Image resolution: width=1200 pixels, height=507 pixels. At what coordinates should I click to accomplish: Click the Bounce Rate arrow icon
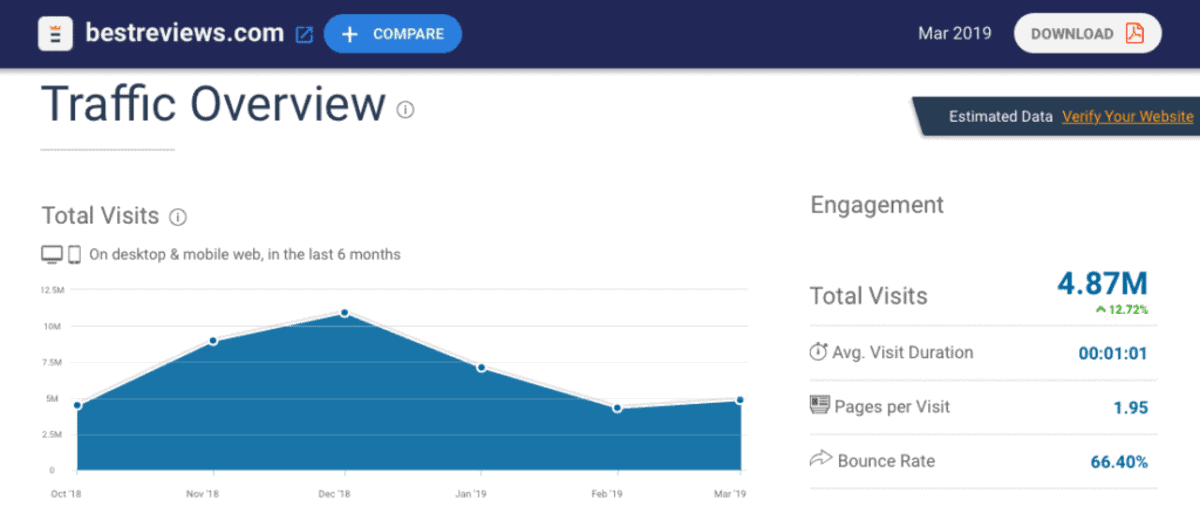[820, 460]
